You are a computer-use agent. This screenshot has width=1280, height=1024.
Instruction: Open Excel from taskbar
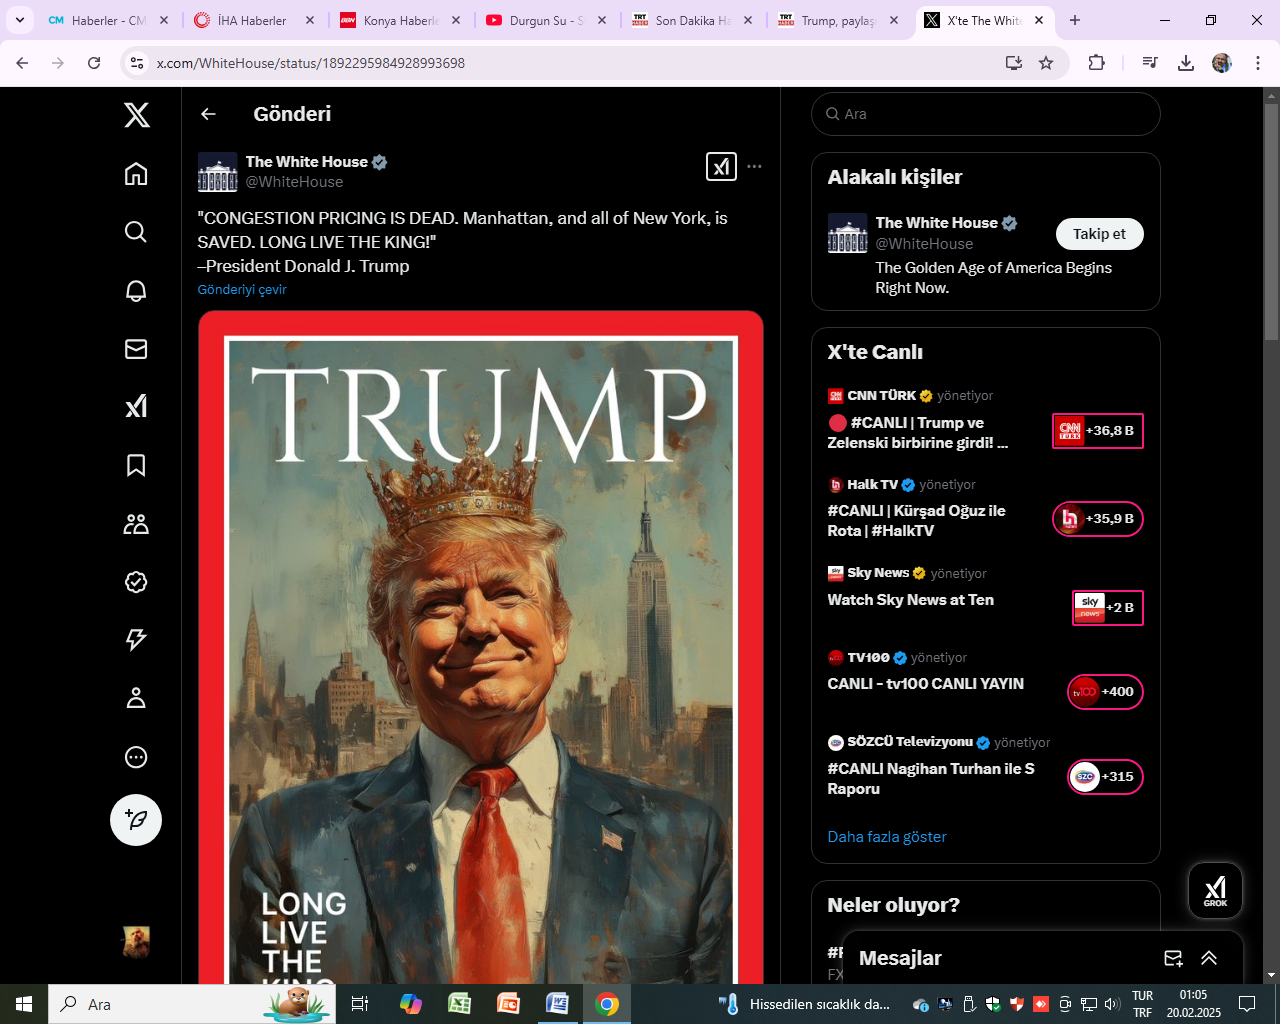point(459,1004)
